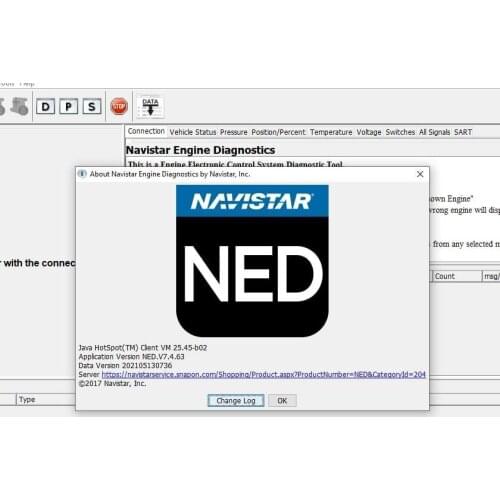Click the About dialog info icon
The image size is (500, 500).
82,174
